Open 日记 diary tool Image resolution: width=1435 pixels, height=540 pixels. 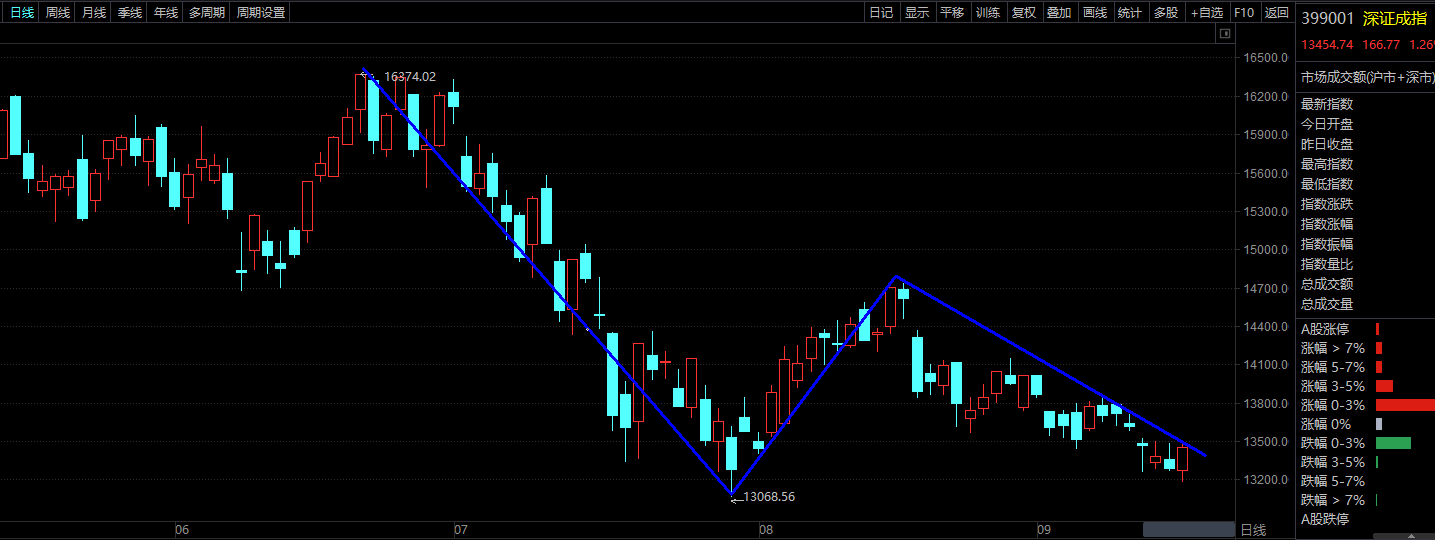(x=881, y=13)
